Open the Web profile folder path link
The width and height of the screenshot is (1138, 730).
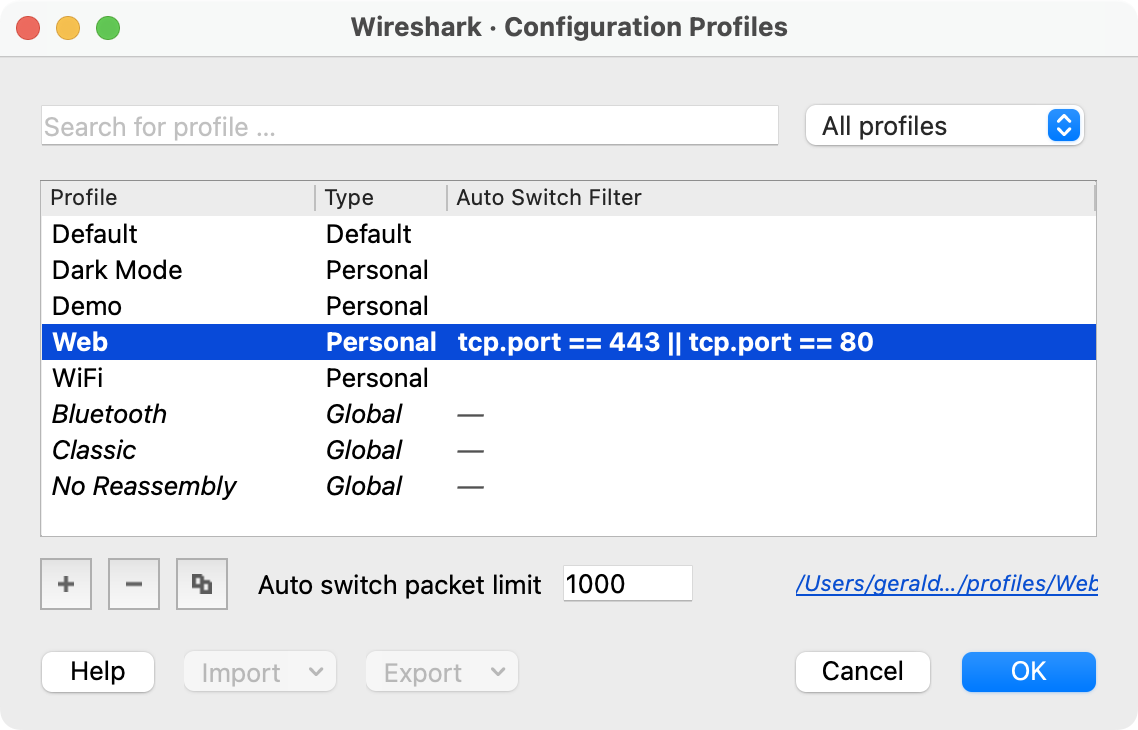click(x=946, y=584)
